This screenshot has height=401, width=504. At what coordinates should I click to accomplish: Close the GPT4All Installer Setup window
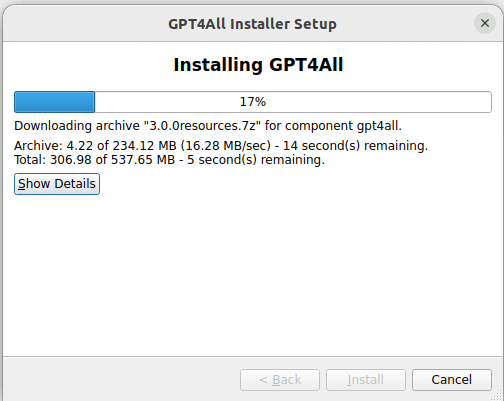click(x=485, y=23)
